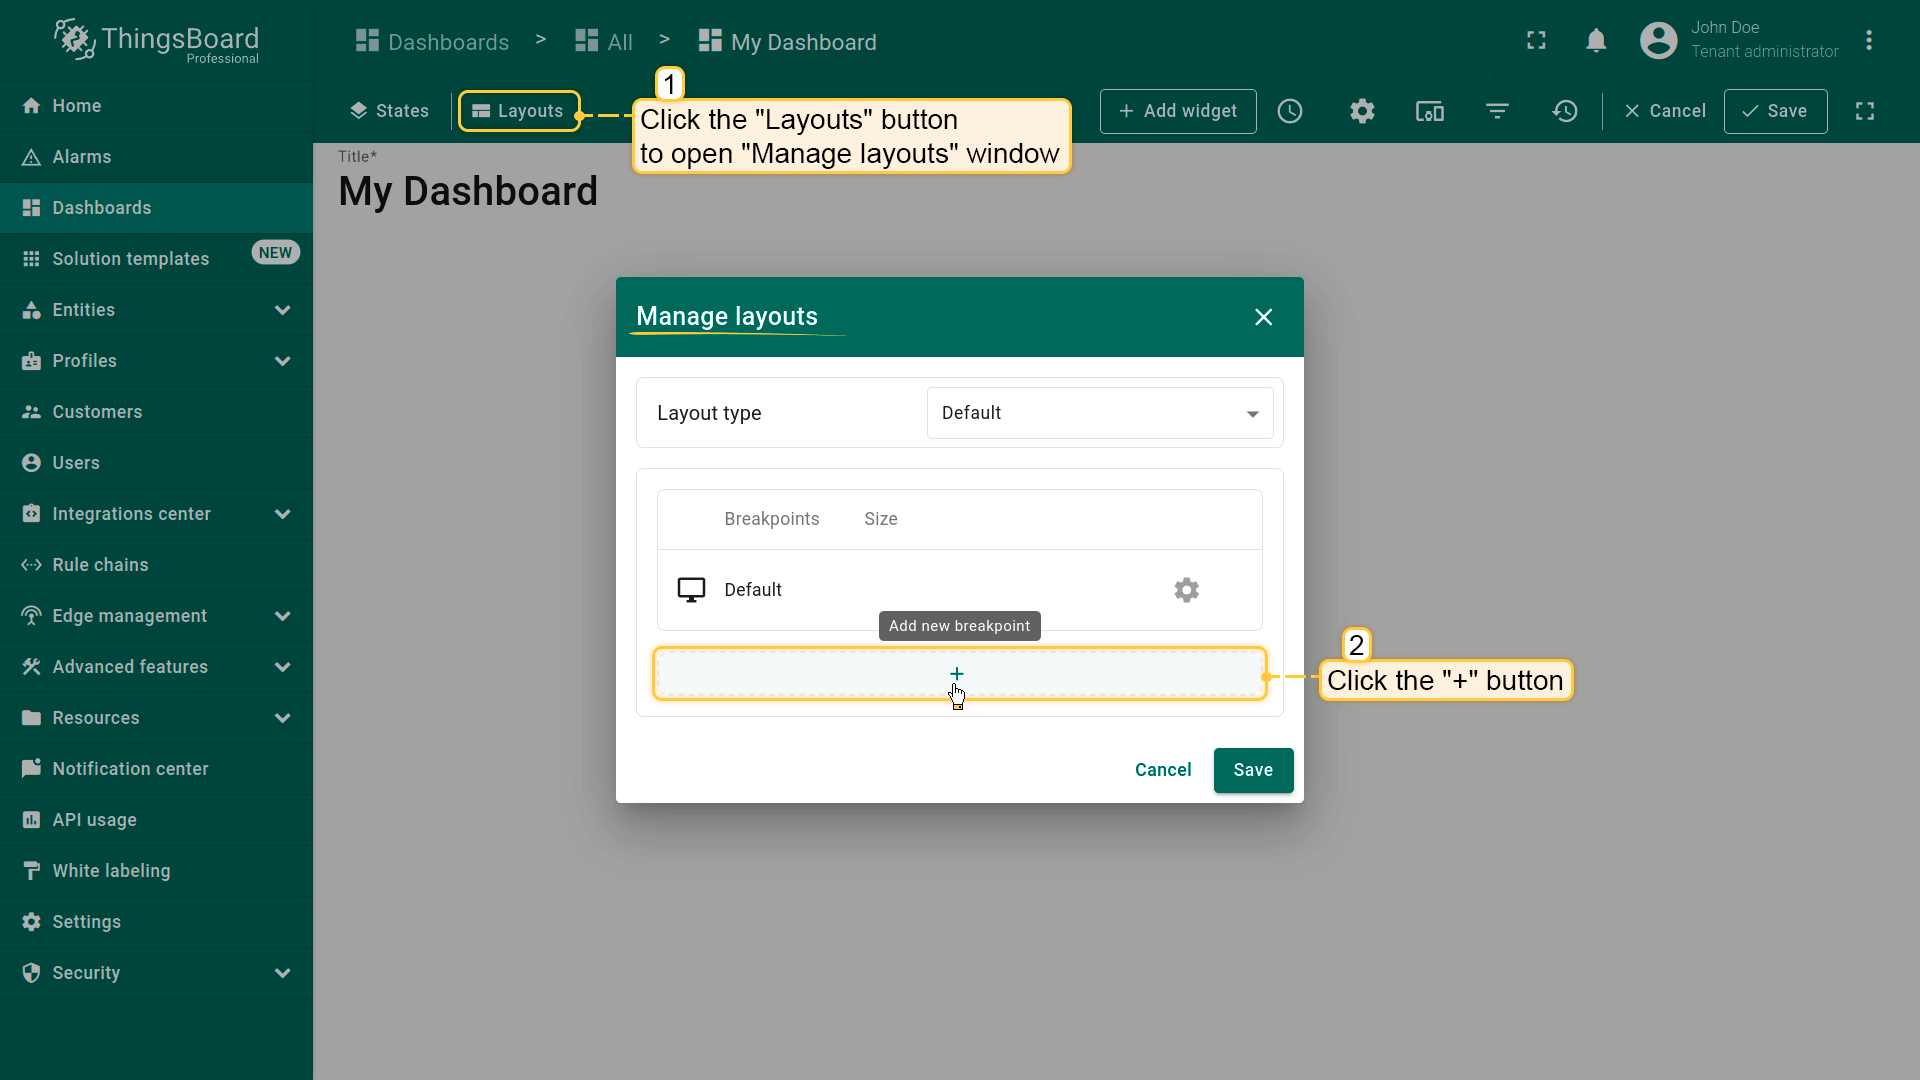Open the Layout type dropdown
The width and height of the screenshot is (1920, 1080).
[1099, 413]
